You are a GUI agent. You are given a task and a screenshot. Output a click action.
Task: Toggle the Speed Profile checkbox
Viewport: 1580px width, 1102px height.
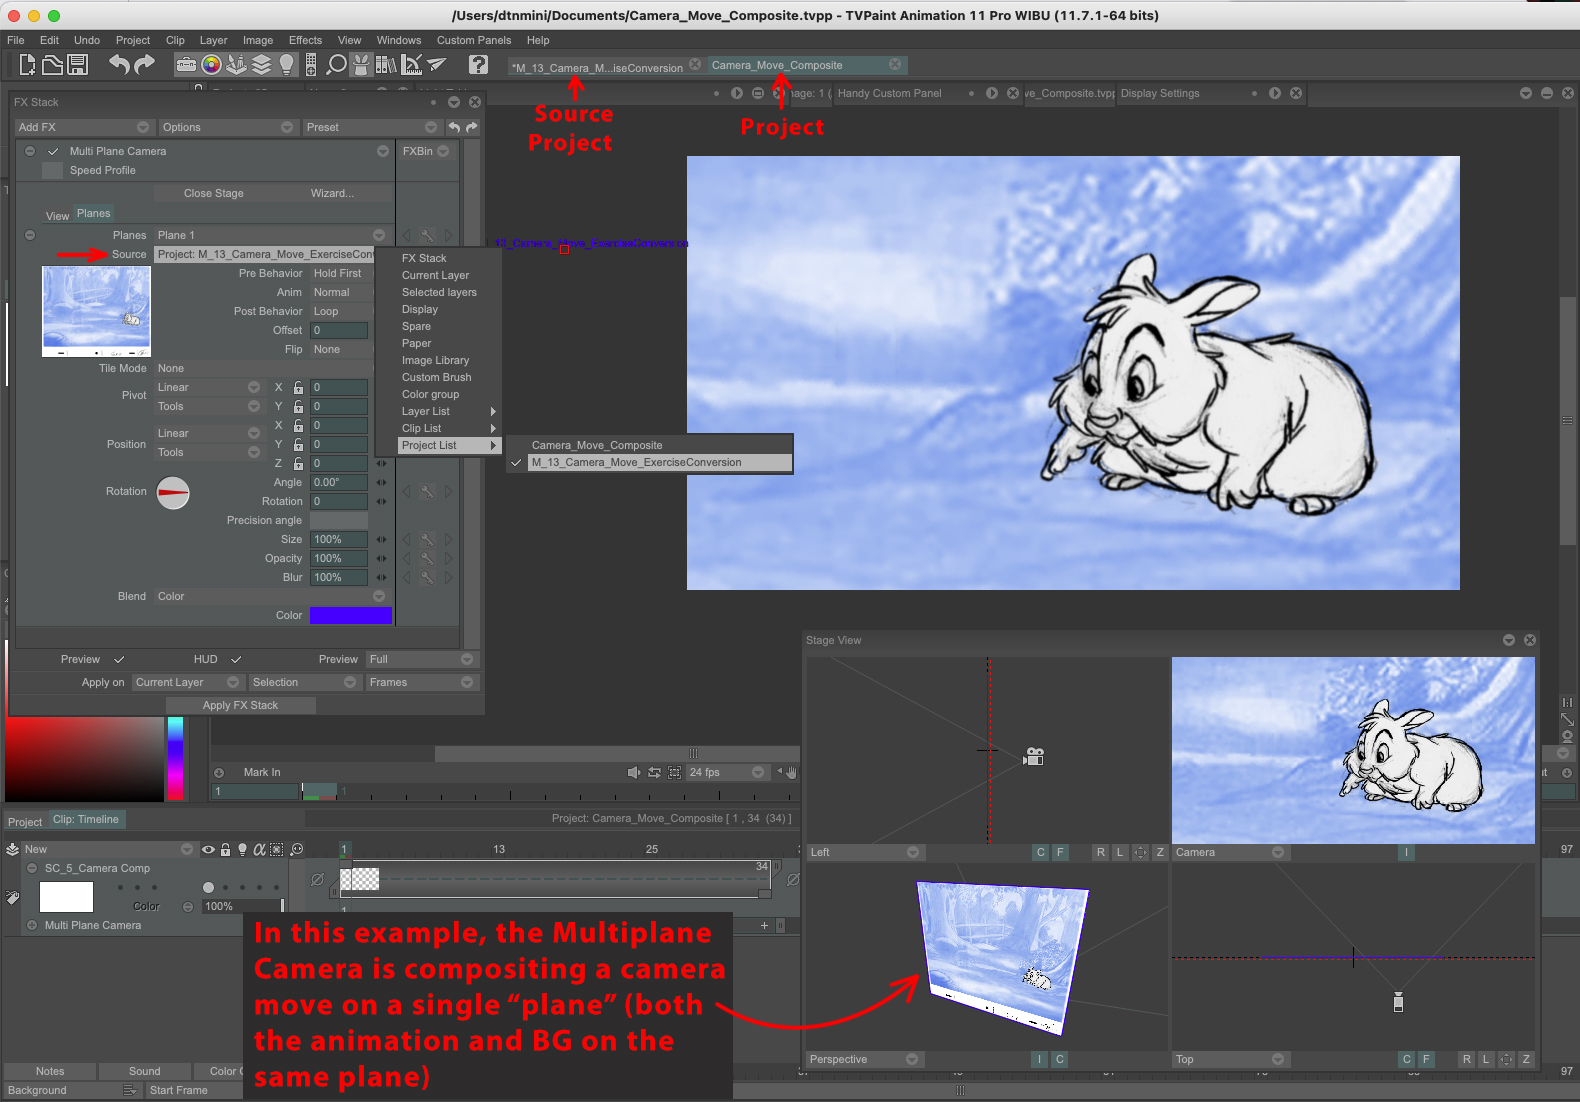point(53,170)
